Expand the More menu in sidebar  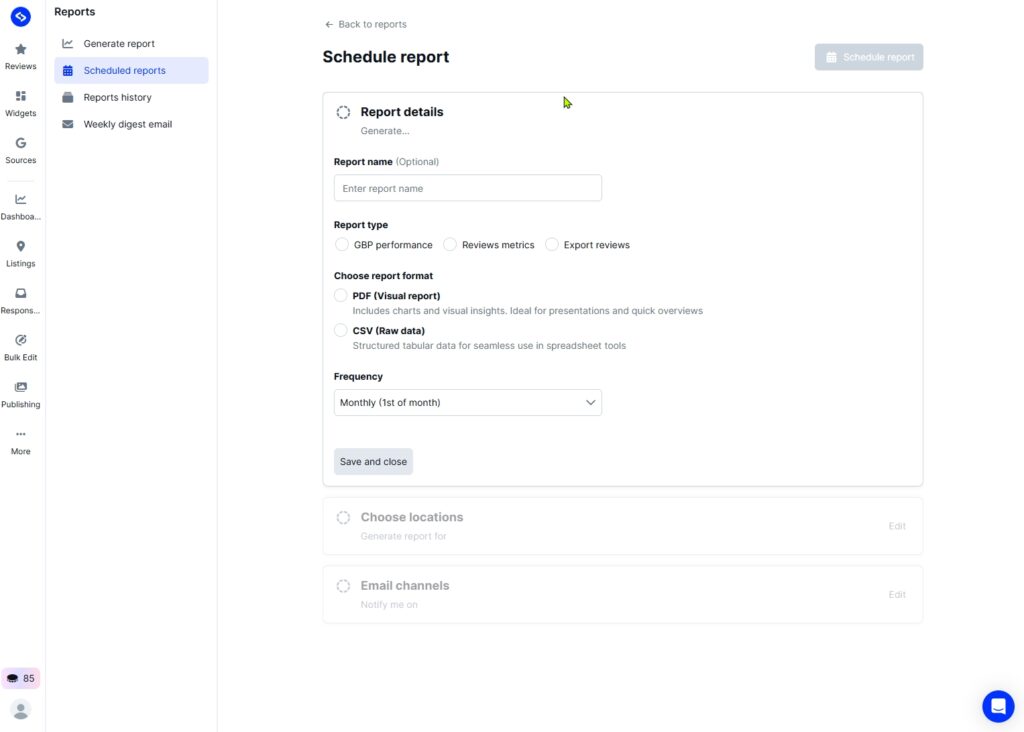20,435
